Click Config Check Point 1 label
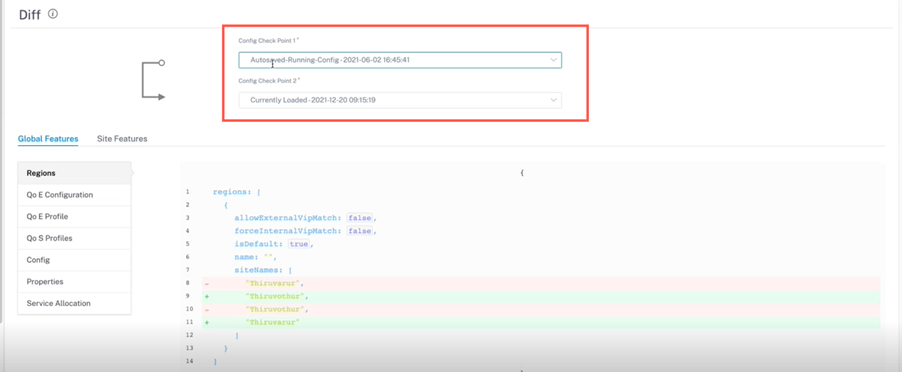The image size is (902, 372). pyautogui.click(x=269, y=41)
